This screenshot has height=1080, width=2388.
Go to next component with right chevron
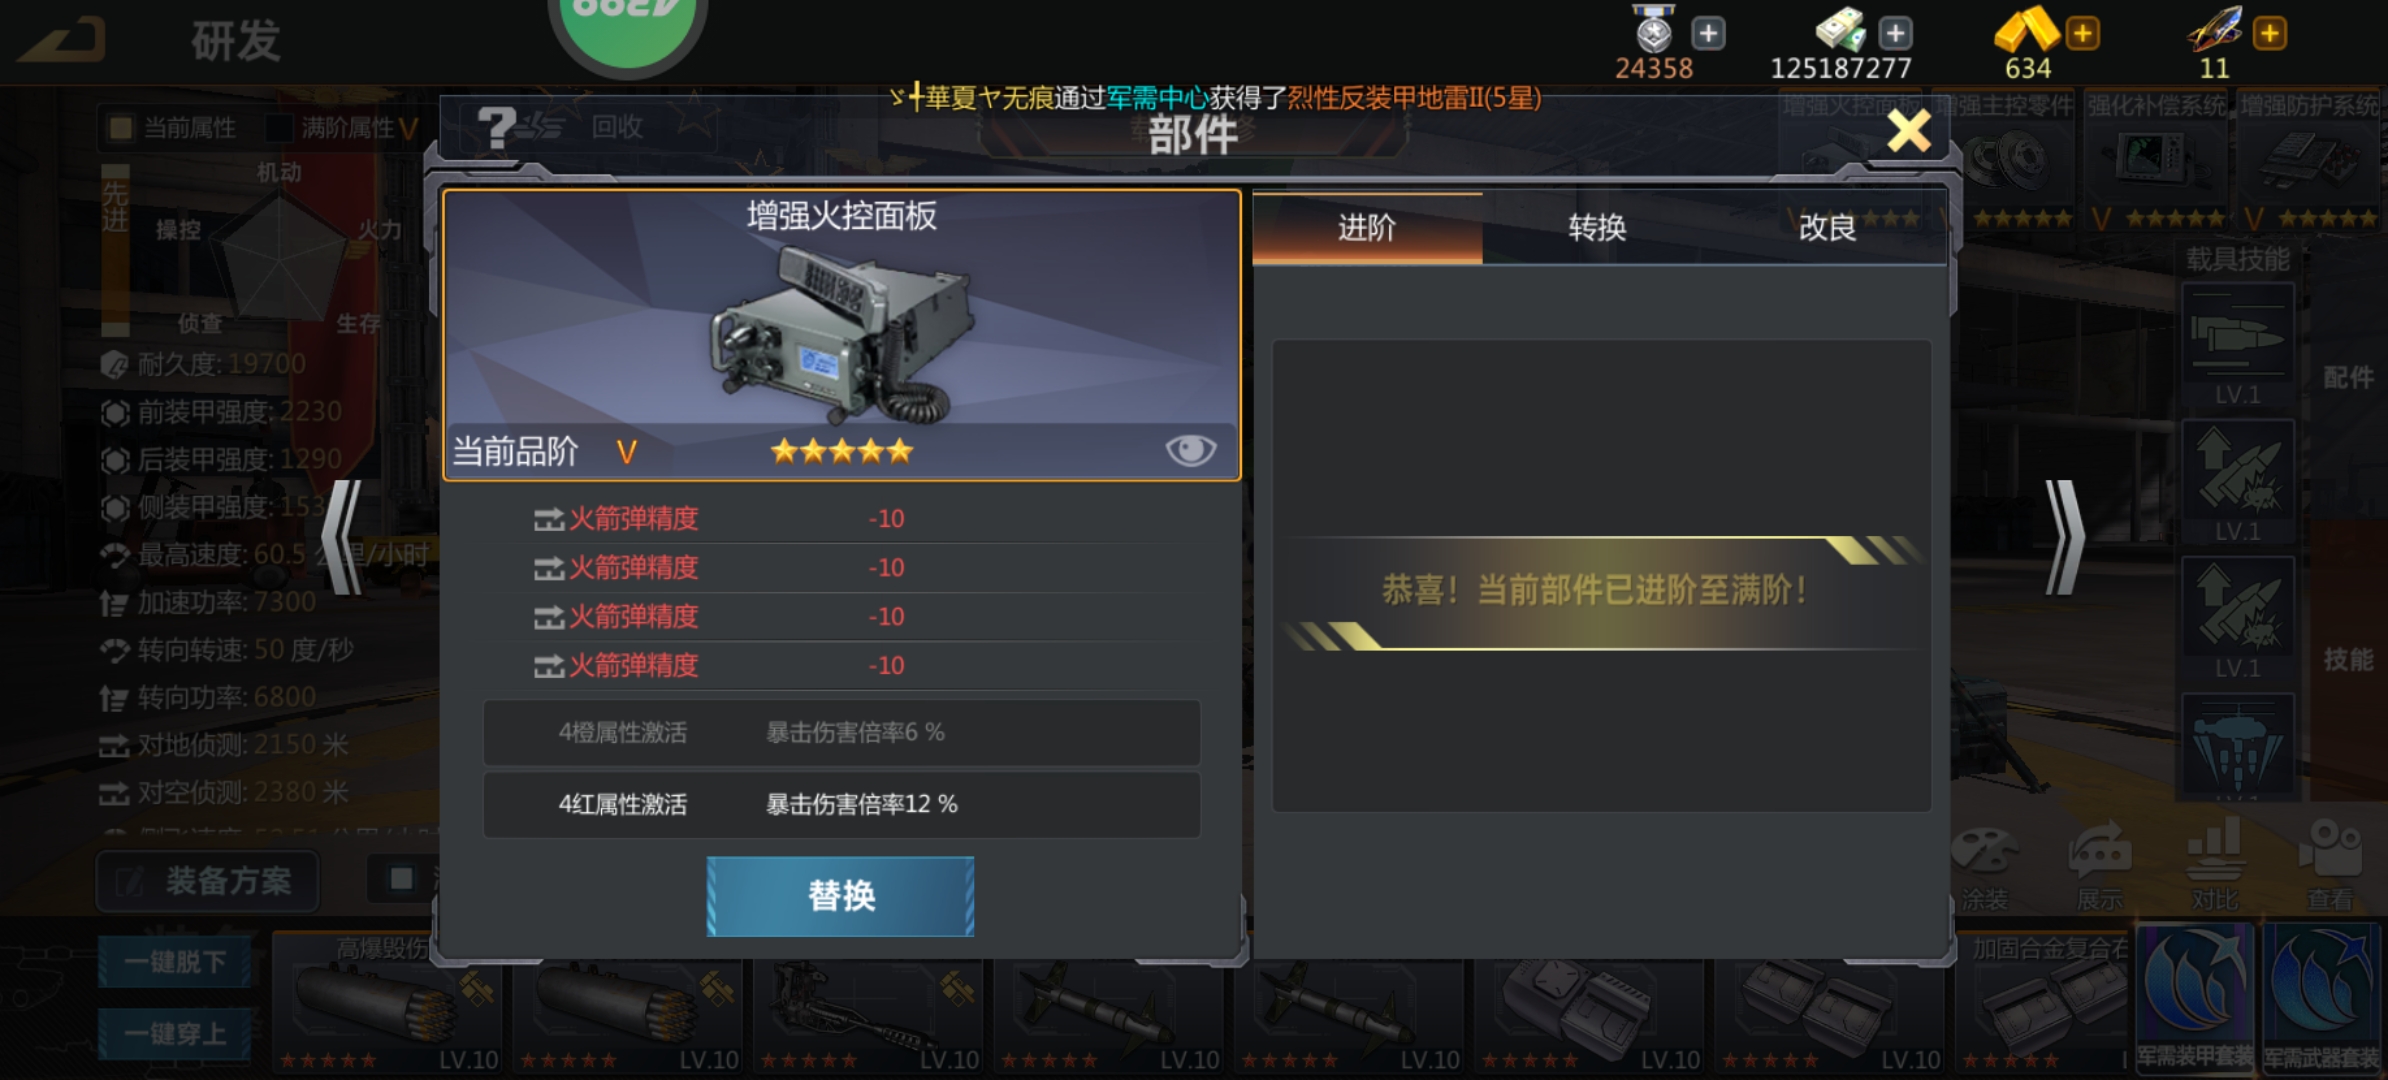pyautogui.click(x=2064, y=538)
